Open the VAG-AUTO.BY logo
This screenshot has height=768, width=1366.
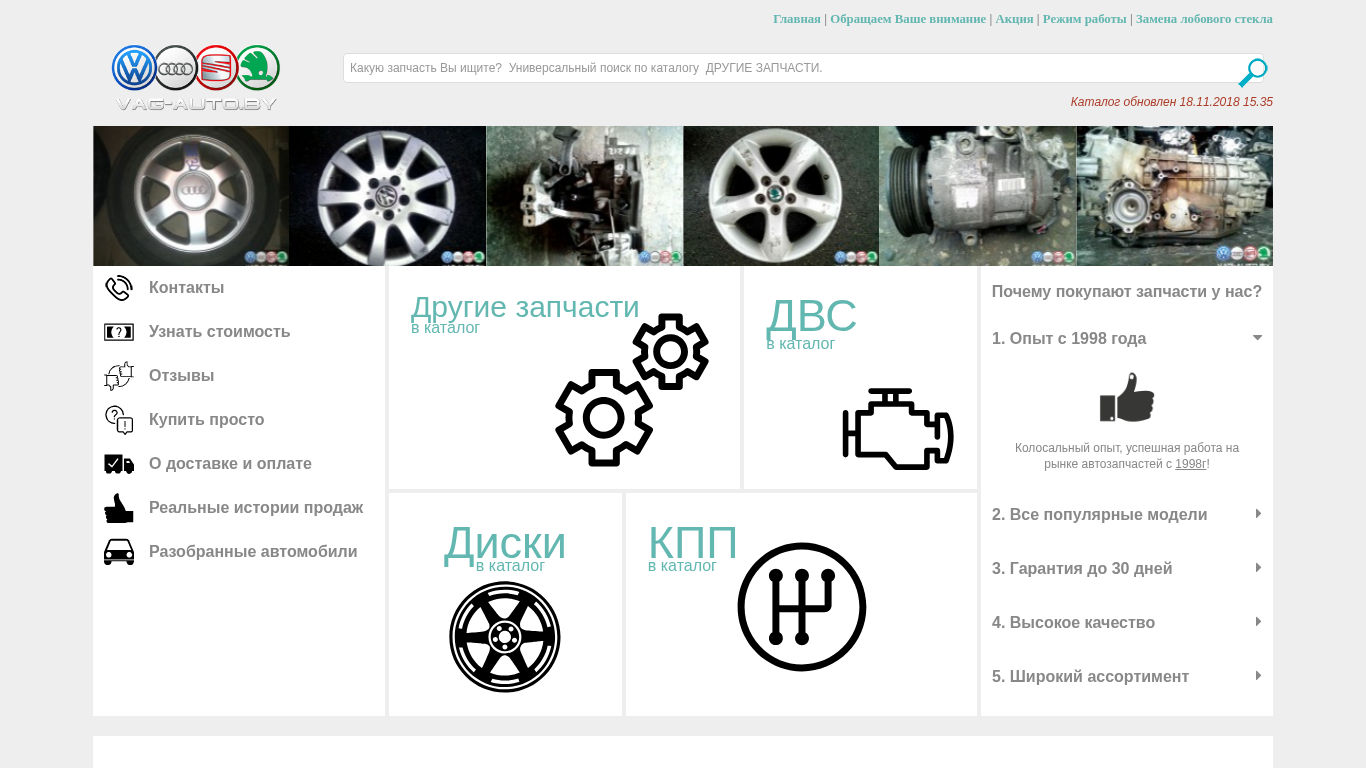pos(196,78)
